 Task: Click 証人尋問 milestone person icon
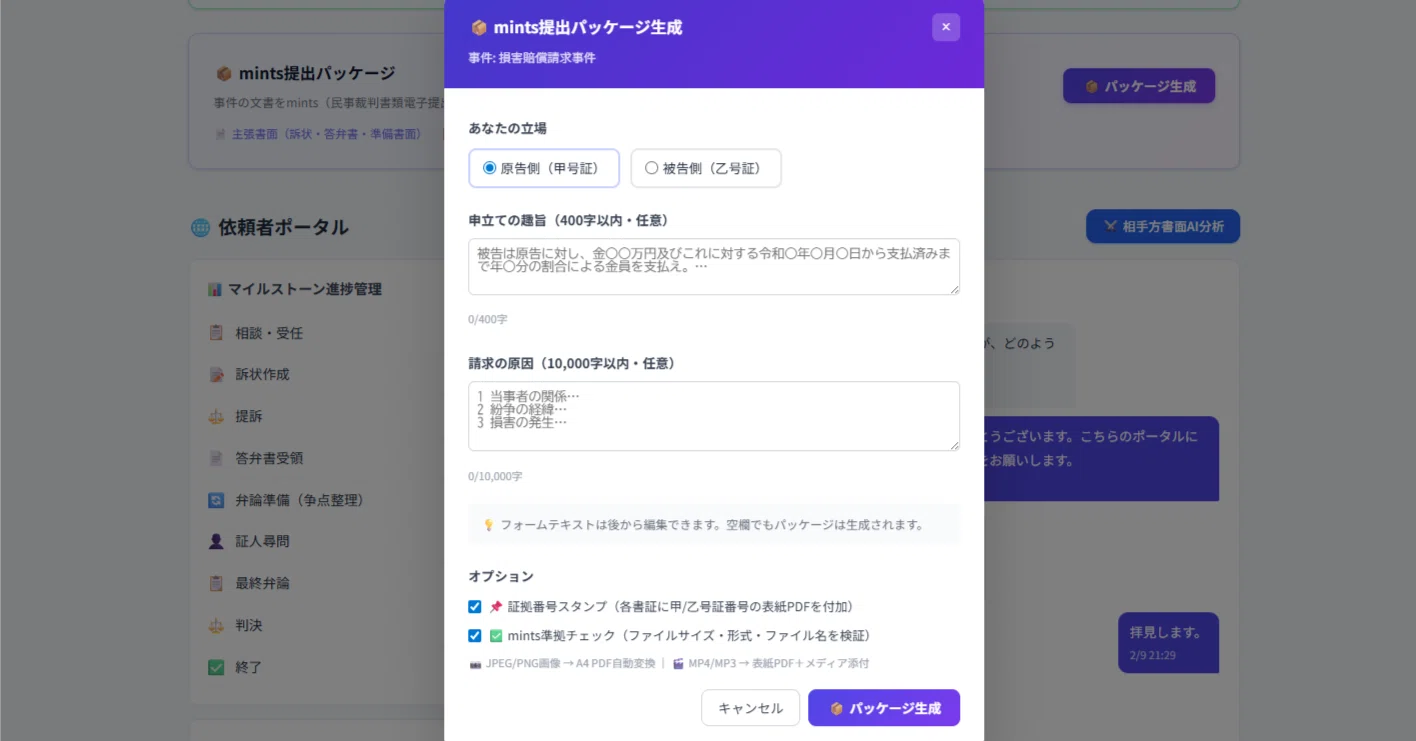pos(216,541)
